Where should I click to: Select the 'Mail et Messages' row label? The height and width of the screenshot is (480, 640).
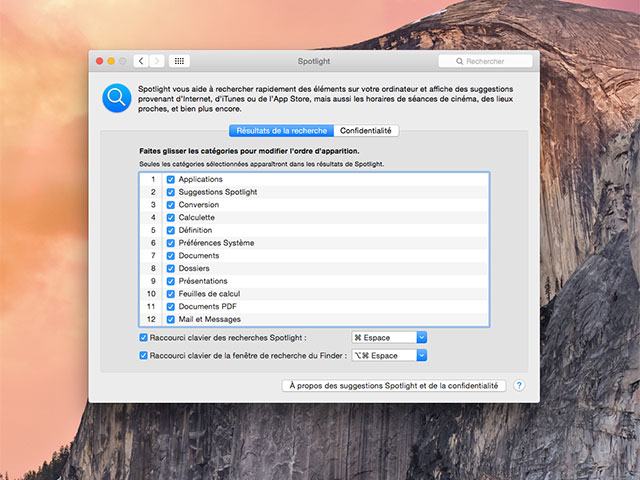pos(209,319)
